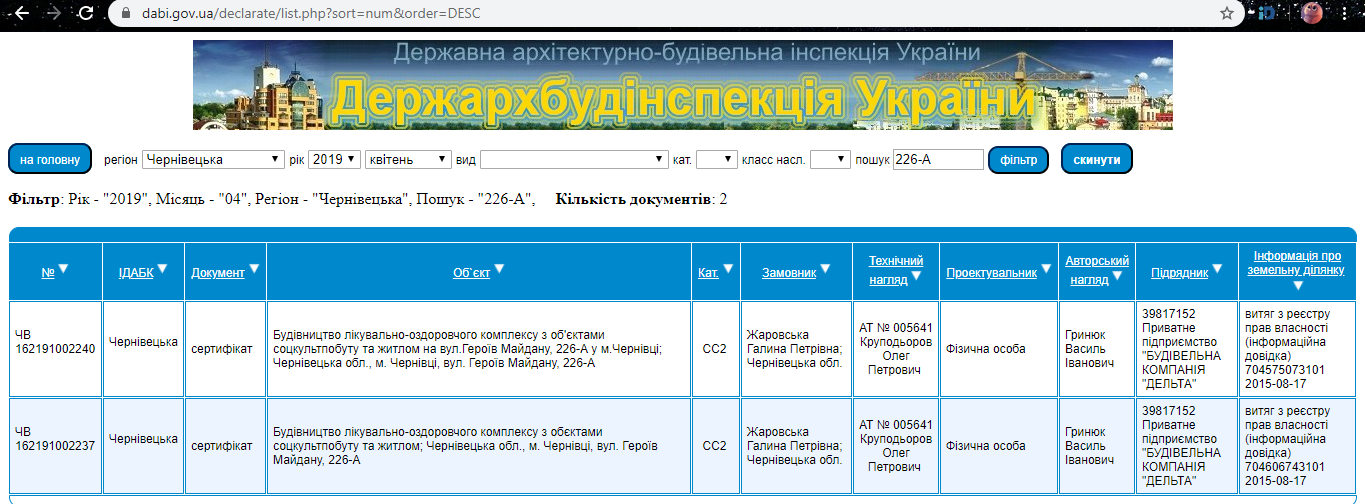The width and height of the screenshot is (1365, 504).
Task: Expand the вид document type dropdown
Action: 574,160
